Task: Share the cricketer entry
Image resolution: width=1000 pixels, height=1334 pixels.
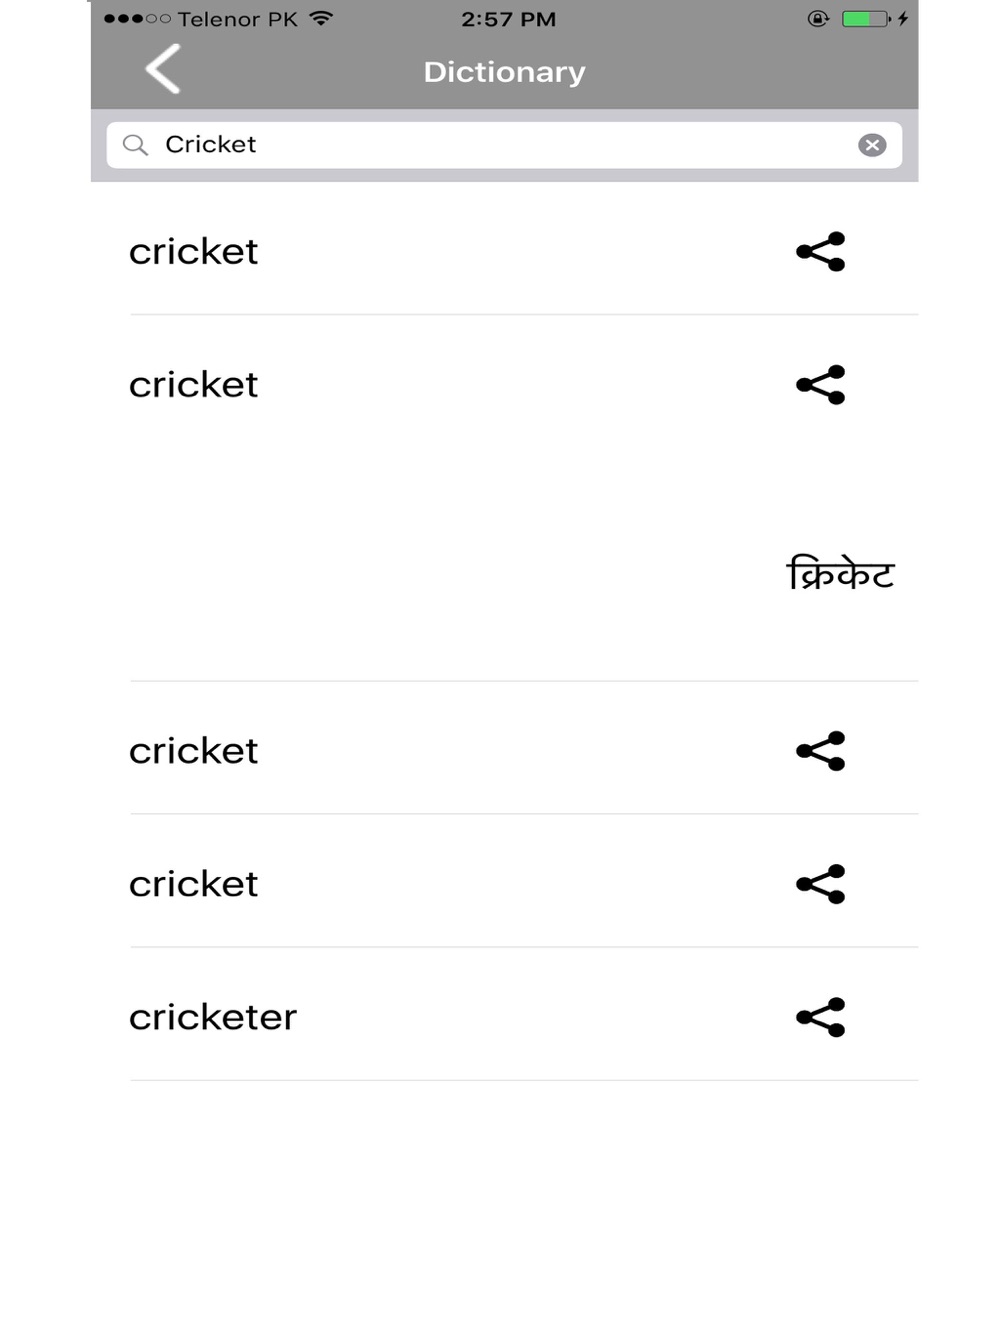Action: (x=821, y=1018)
